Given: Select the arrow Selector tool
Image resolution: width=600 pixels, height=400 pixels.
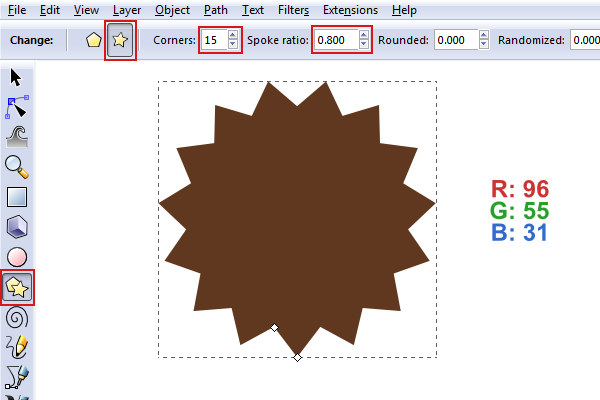Looking at the screenshot, I should [x=18, y=78].
